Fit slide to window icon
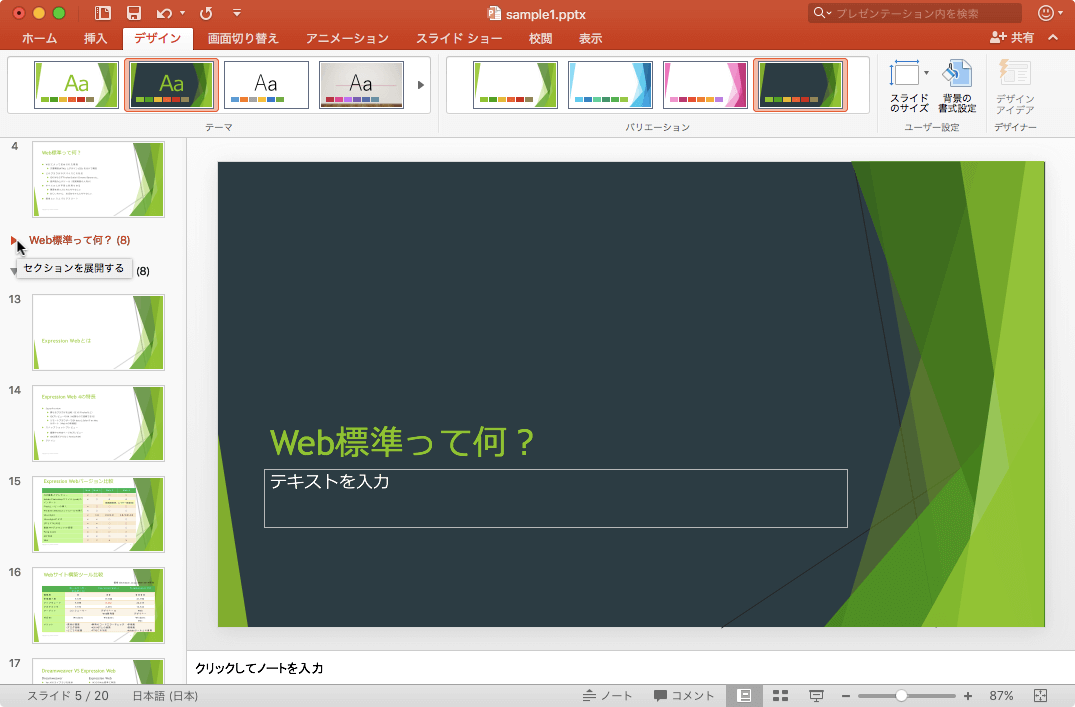 [x=1040, y=695]
